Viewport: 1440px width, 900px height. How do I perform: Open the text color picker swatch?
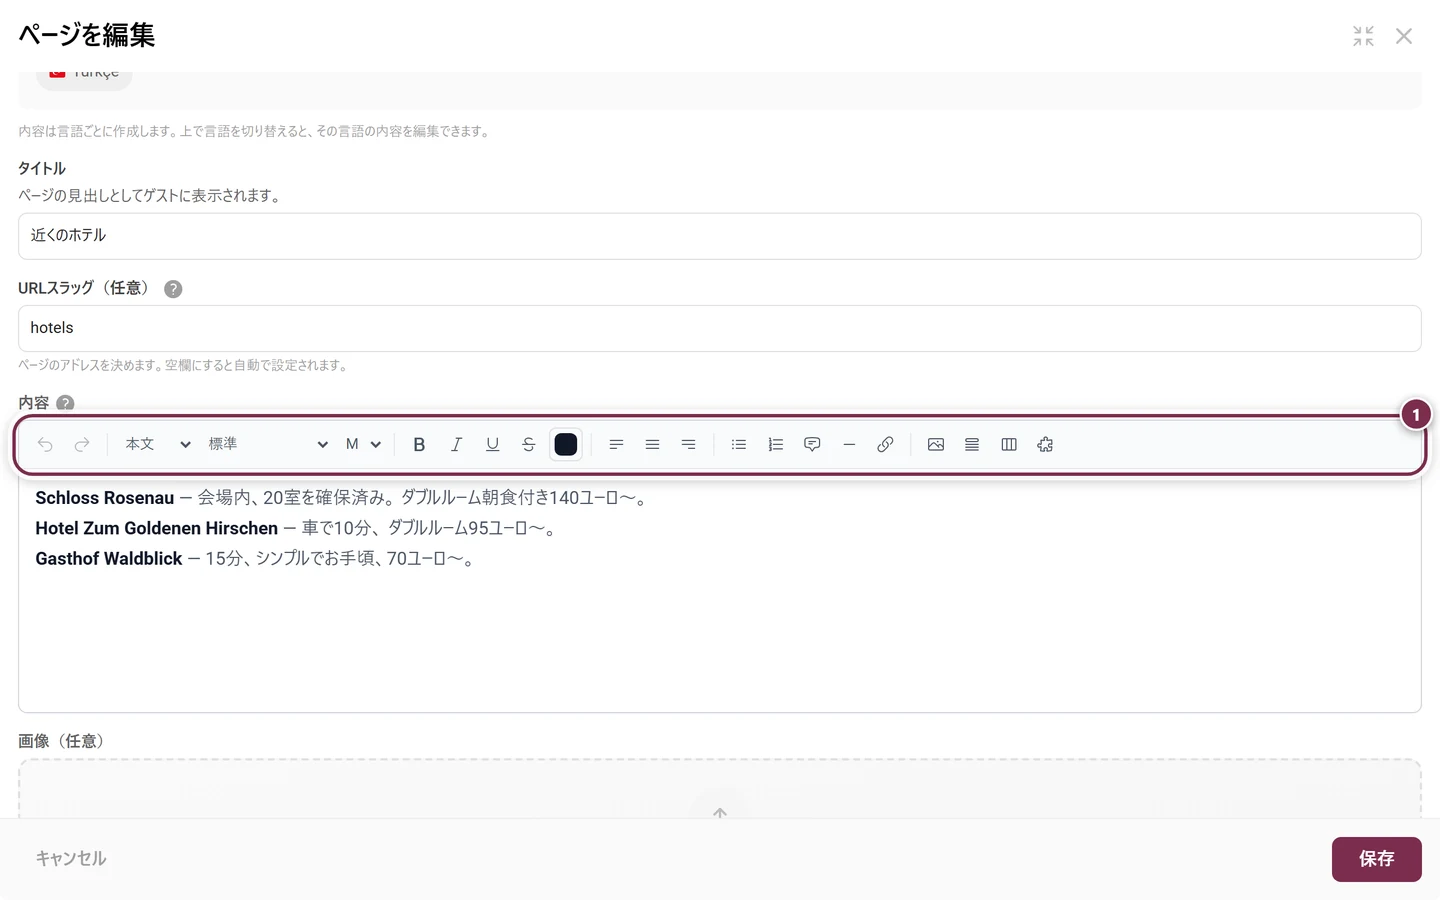point(566,445)
